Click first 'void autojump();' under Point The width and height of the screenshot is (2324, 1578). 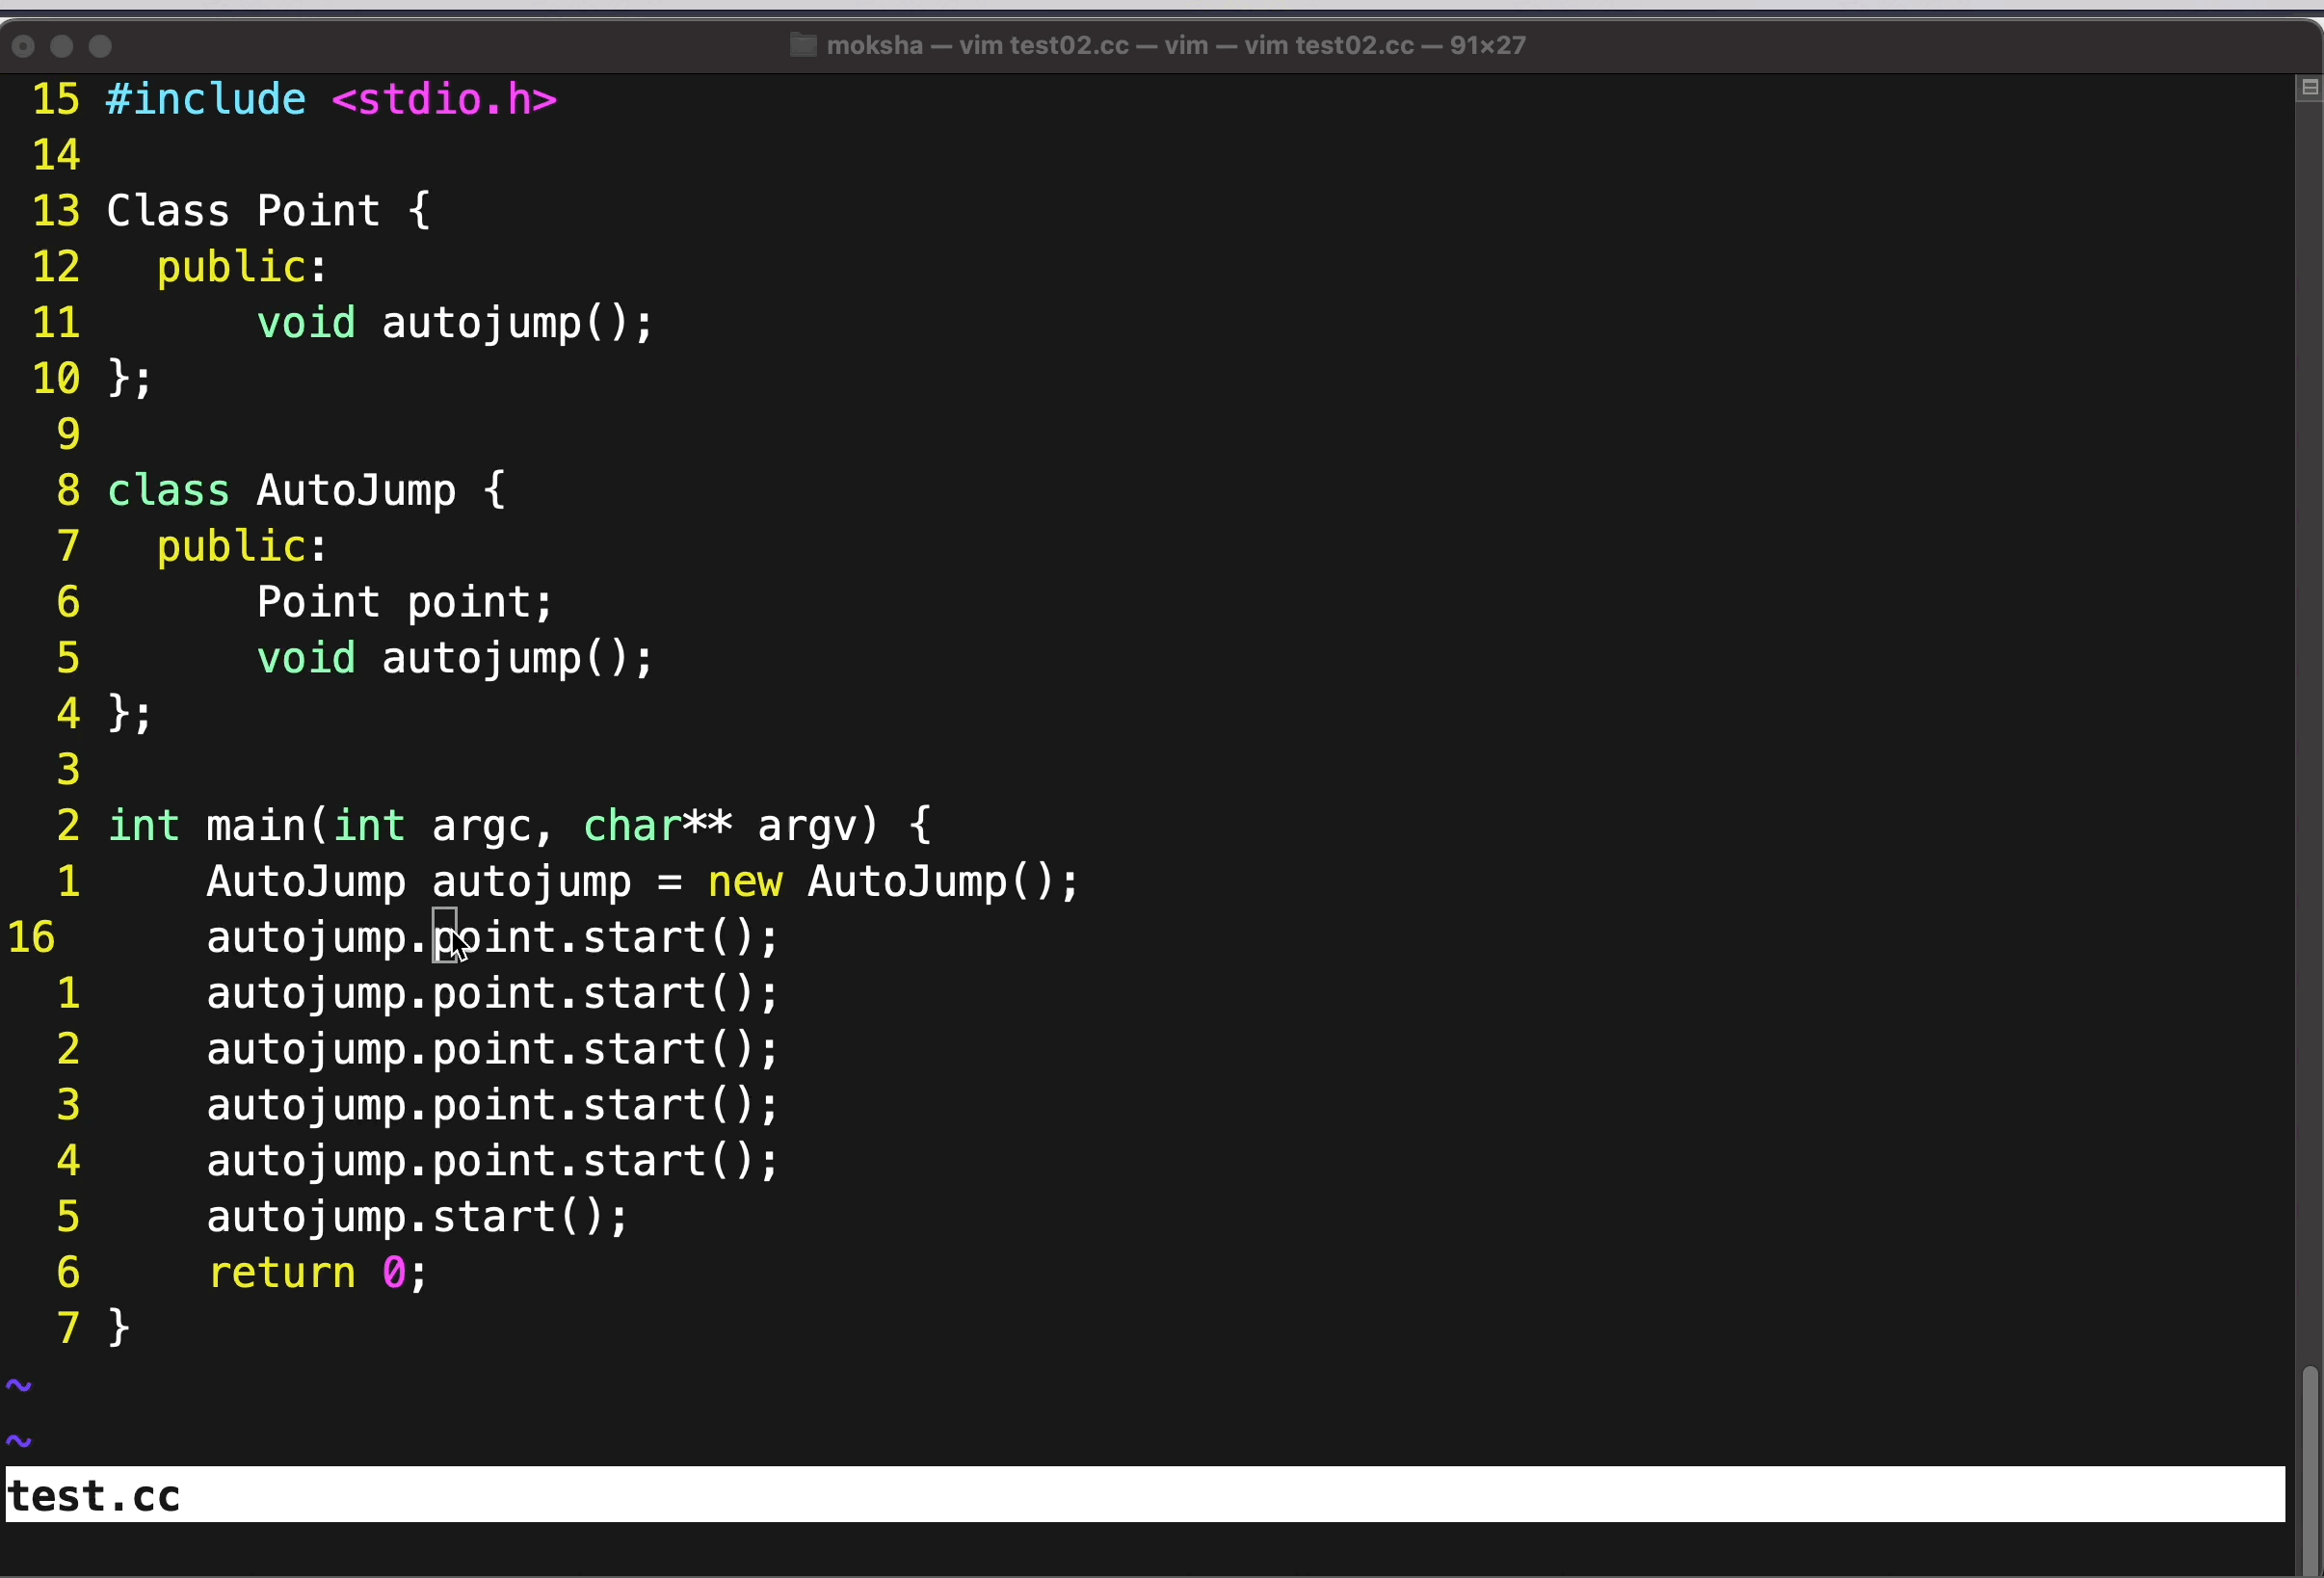tap(454, 323)
